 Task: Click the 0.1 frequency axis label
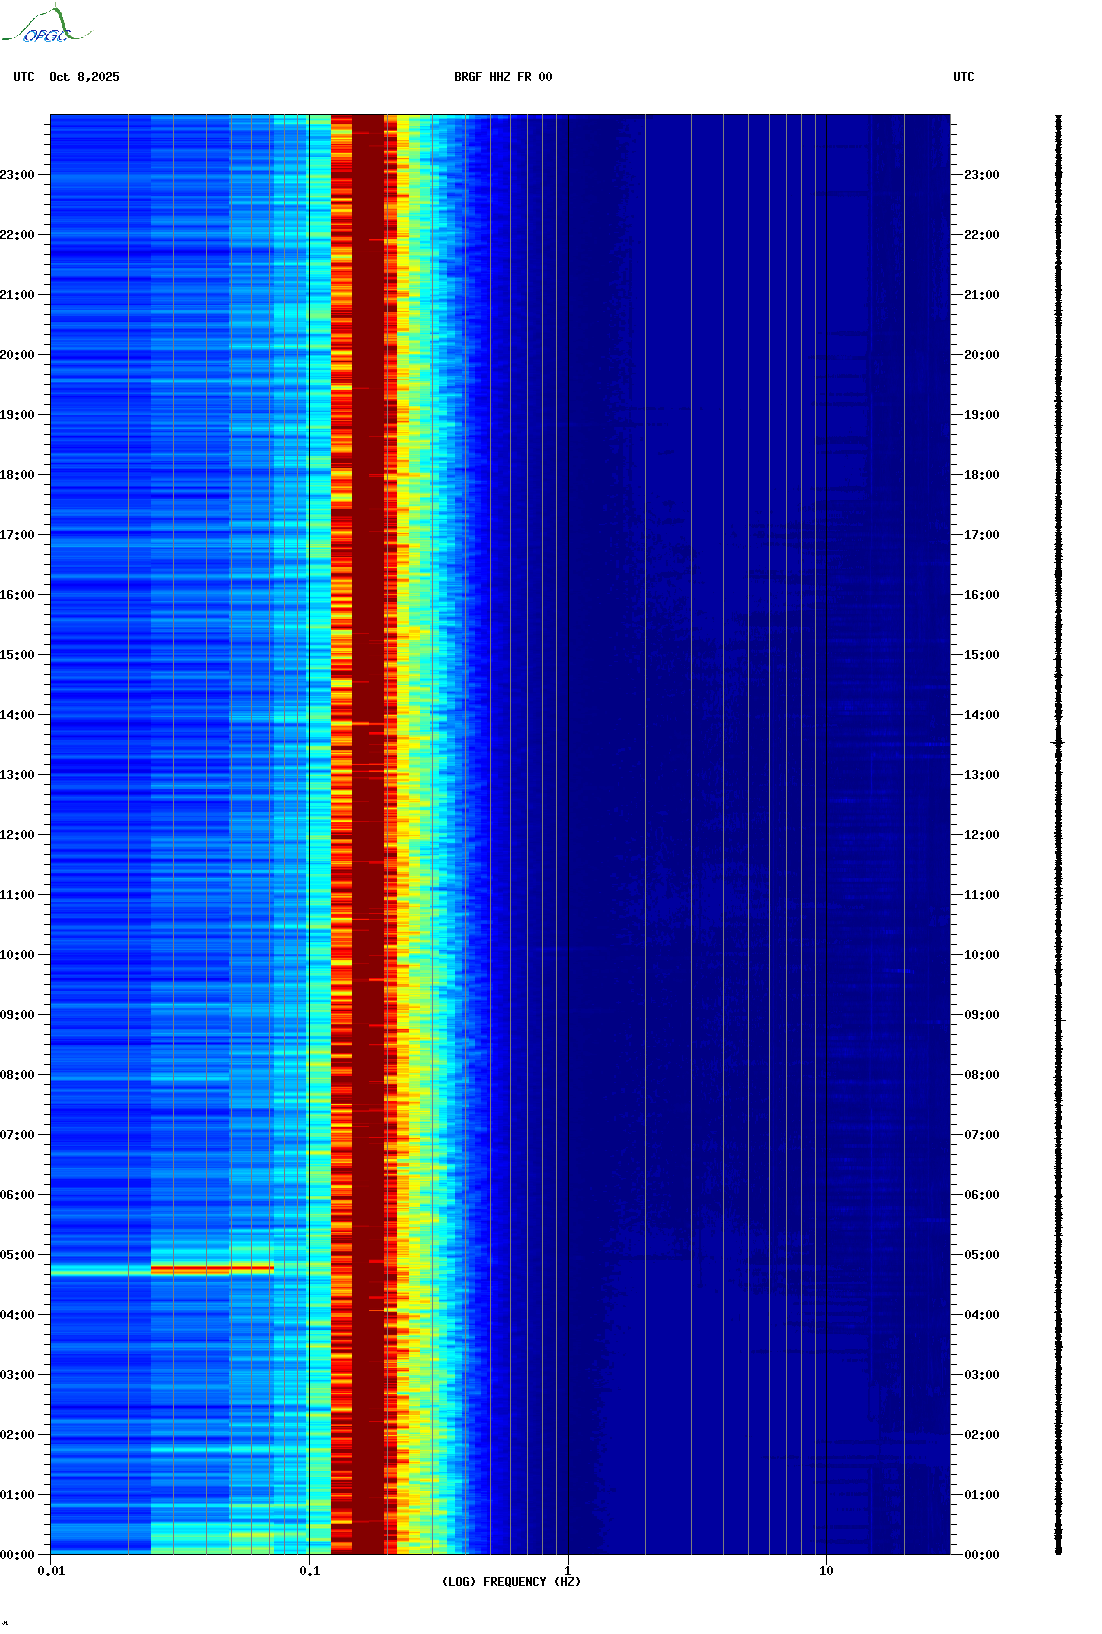tap(309, 1571)
